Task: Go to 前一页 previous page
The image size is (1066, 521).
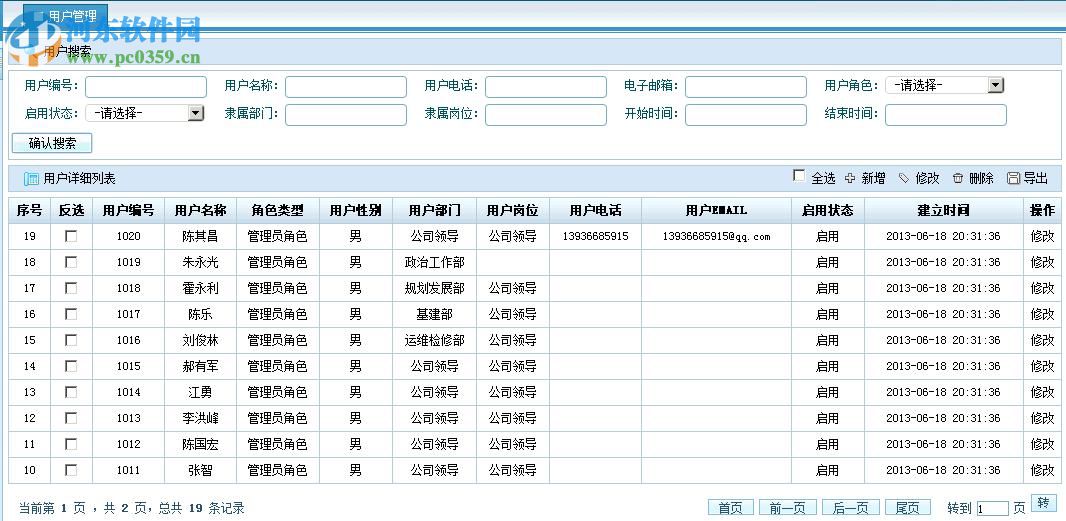Action: [787, 507]
